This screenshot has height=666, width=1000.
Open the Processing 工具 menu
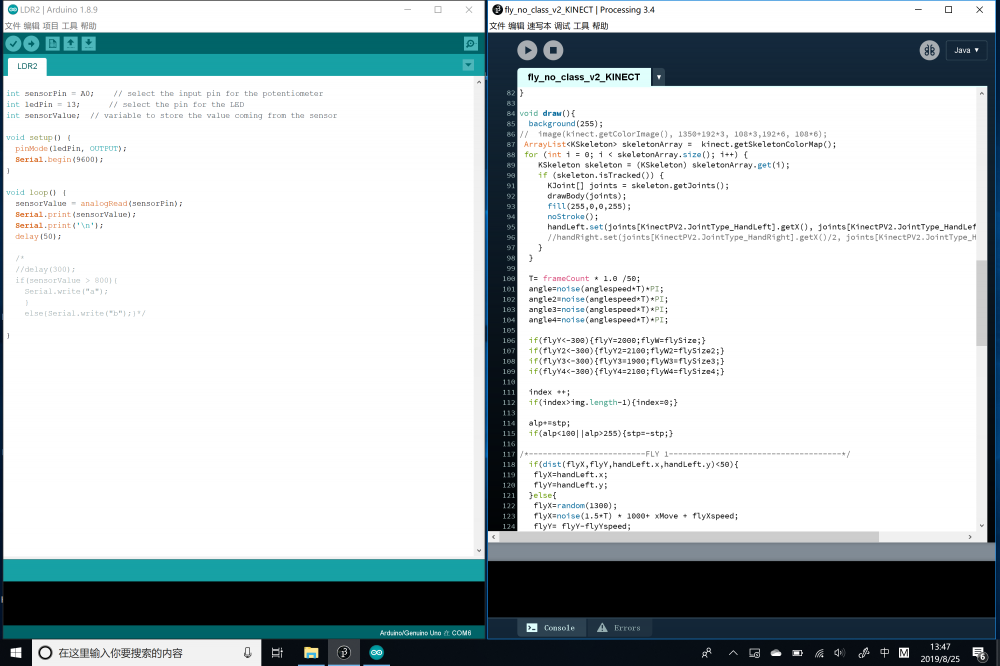click(x=581, y=26)
